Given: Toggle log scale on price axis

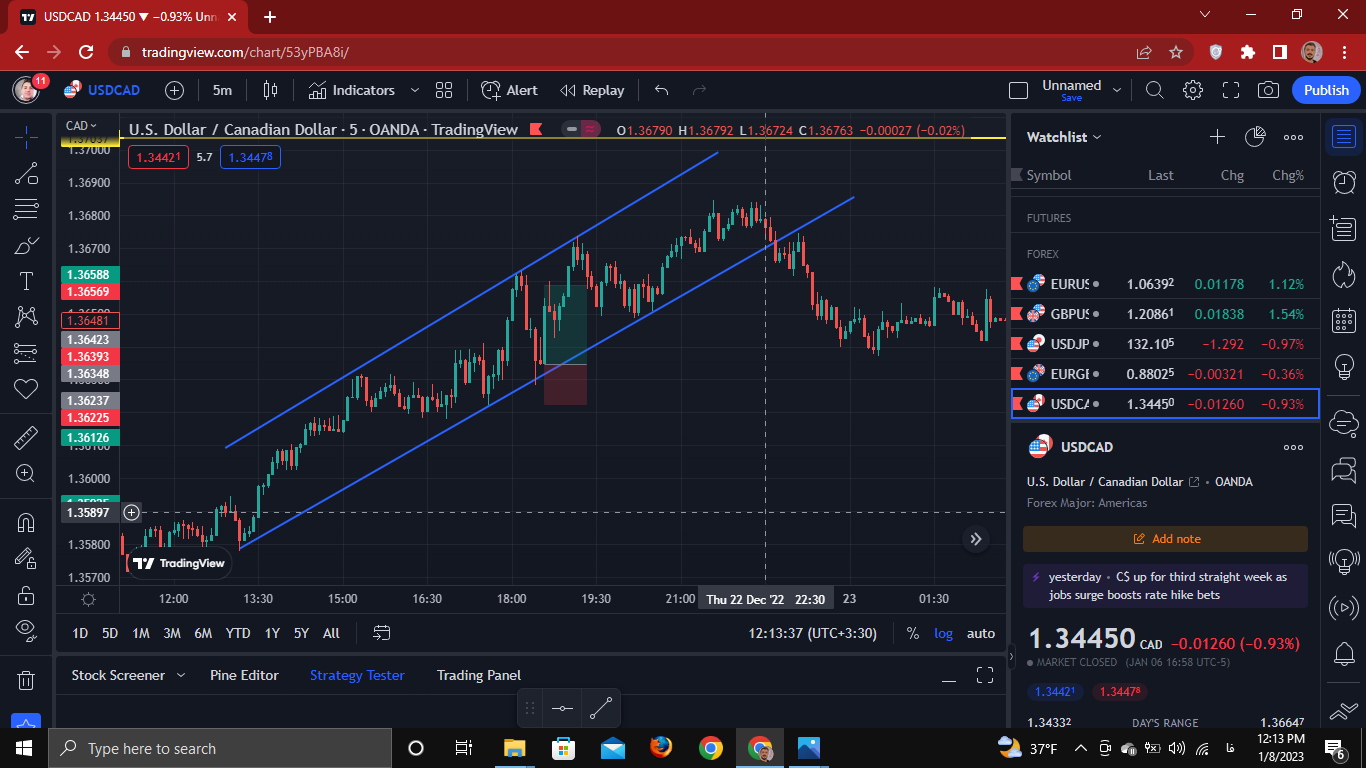Looking at the screenshot, I should pos(943,633).
